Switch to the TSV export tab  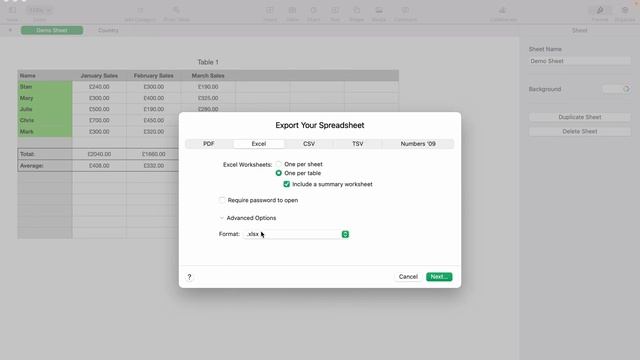pyautogui.click(x=358, y=144)
